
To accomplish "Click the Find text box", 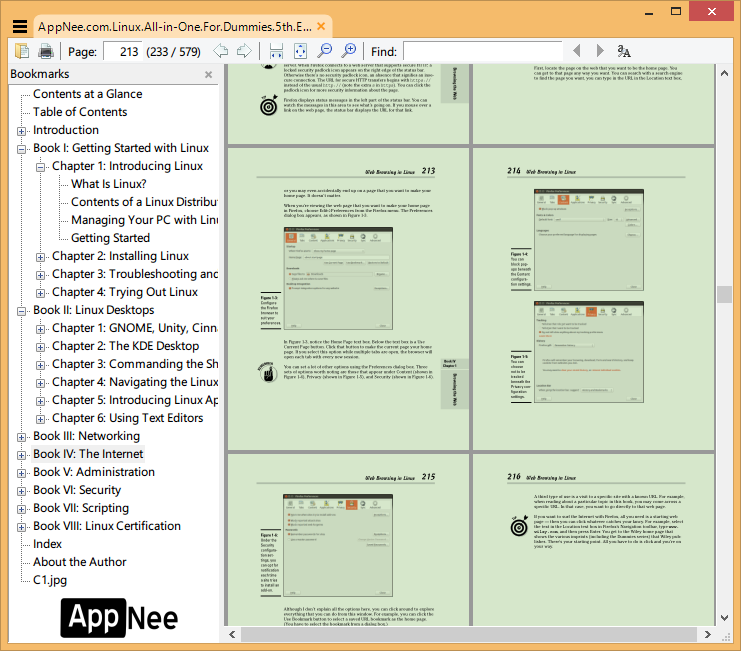I will click(x=483, y=51).
